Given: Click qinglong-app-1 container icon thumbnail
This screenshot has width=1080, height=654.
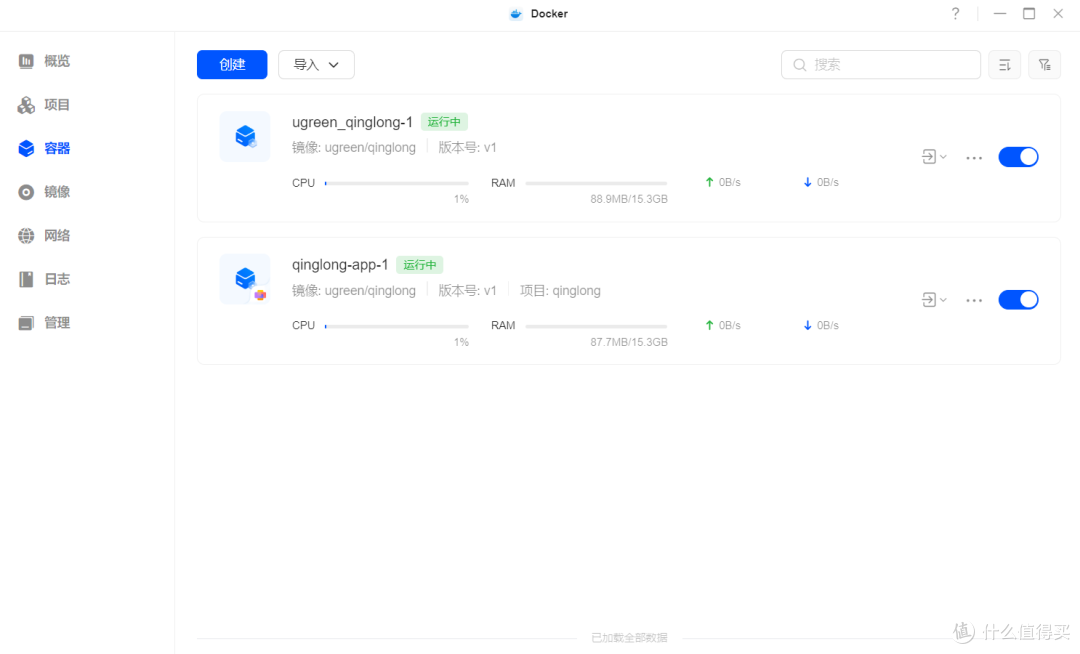Looking at the screenshot, I should 245,279.
